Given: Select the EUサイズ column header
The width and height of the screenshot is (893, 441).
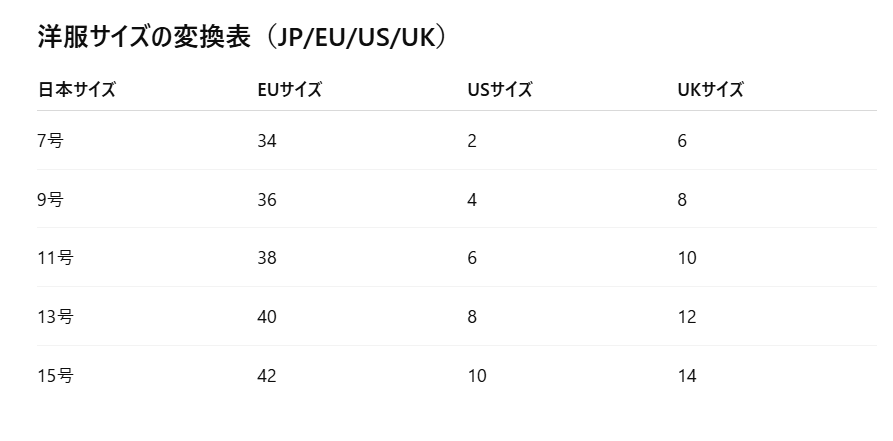Looking at the screenshot, I should (289, 90).
